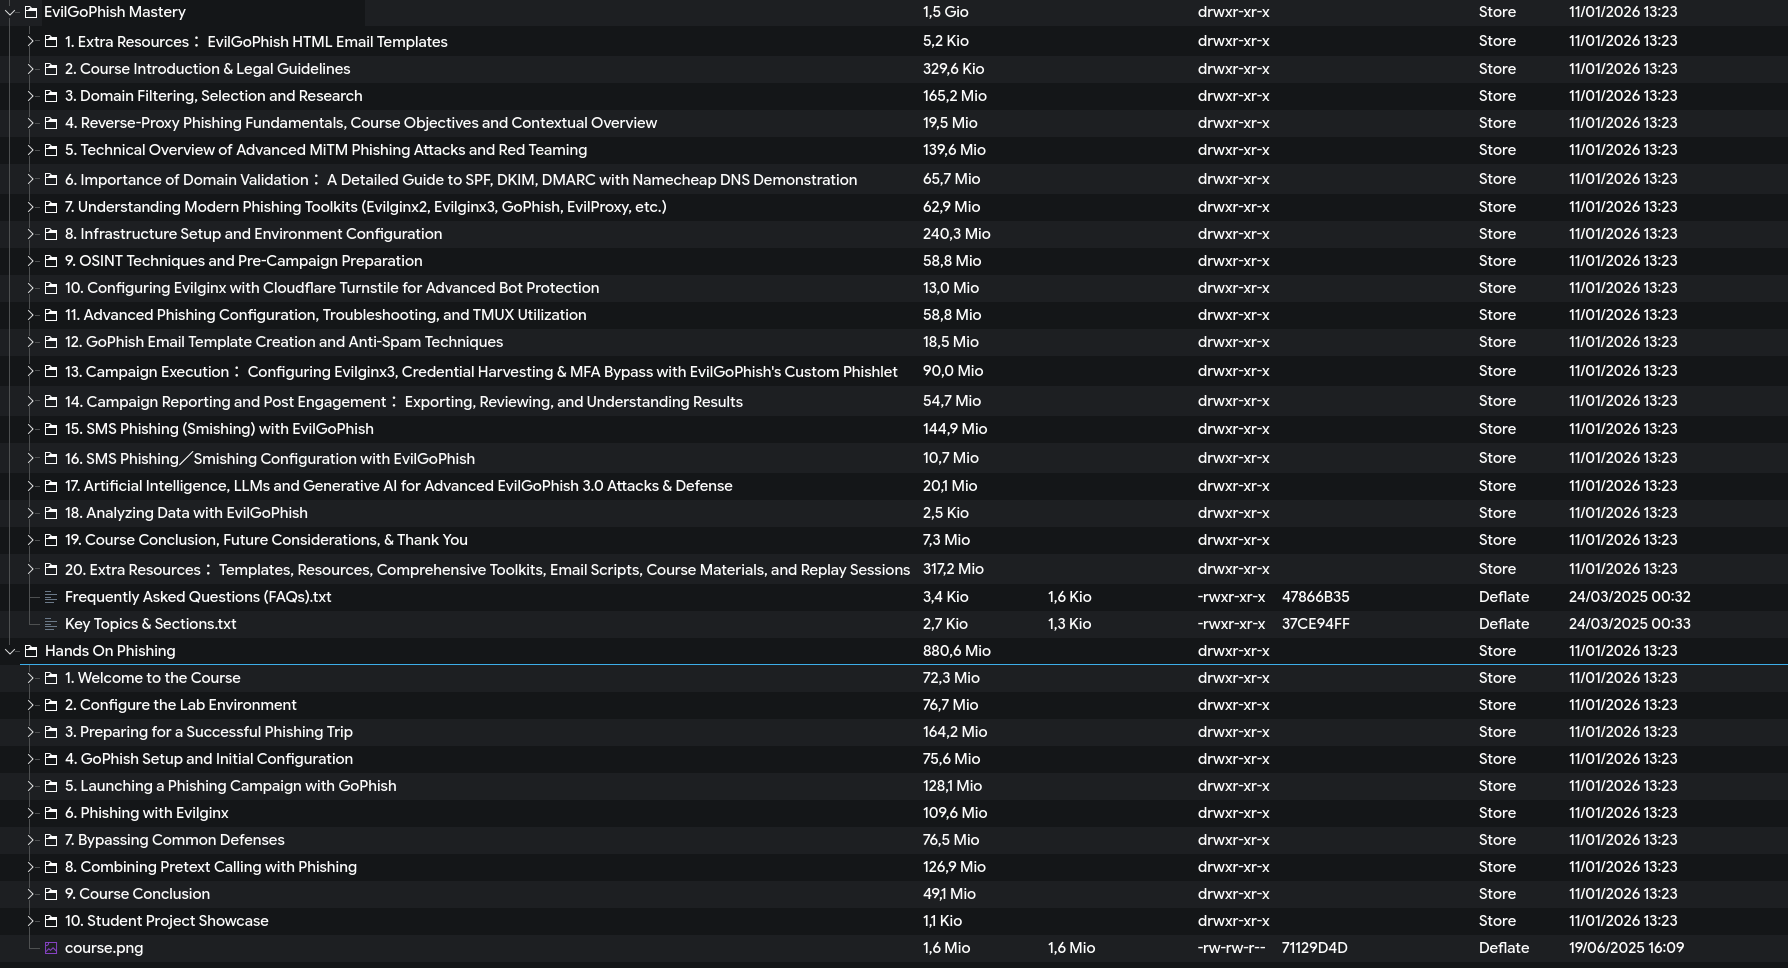
Task: Expand the Phishing with Evilginx folder
Action: pyautogui.click(x=30, y=813)
